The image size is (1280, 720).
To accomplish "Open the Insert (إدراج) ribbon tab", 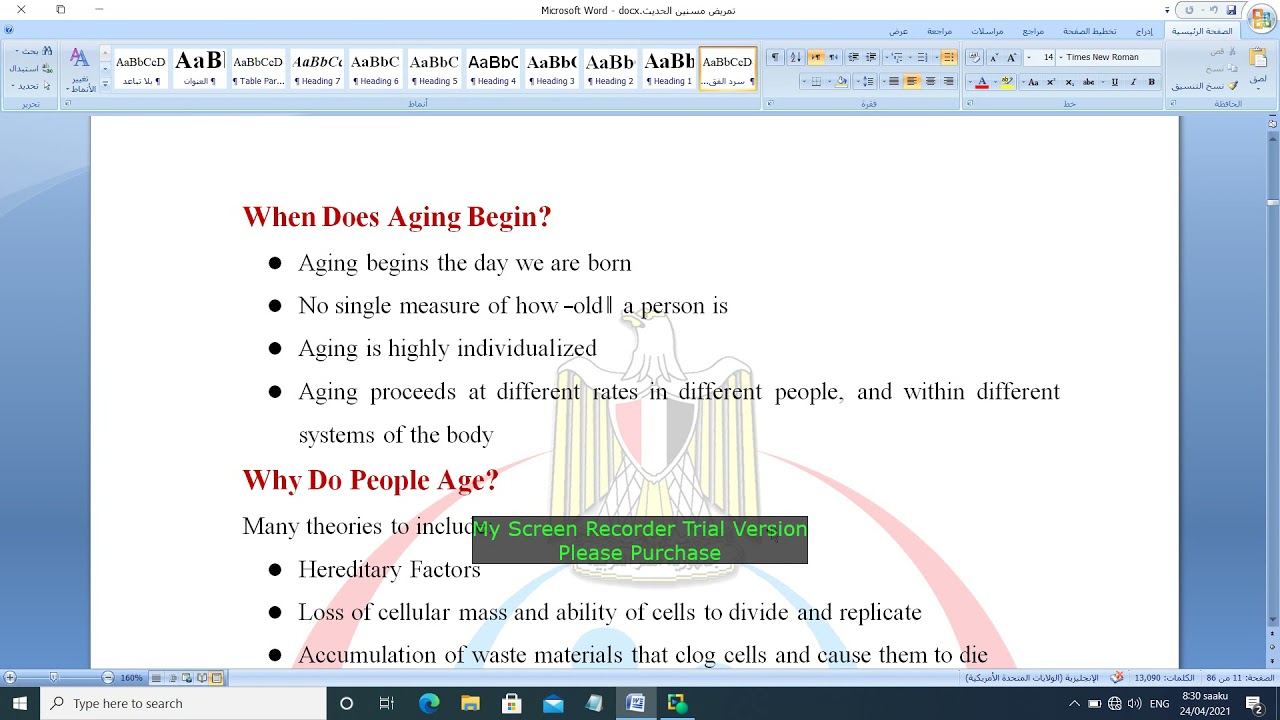I will click(1144, 31).
